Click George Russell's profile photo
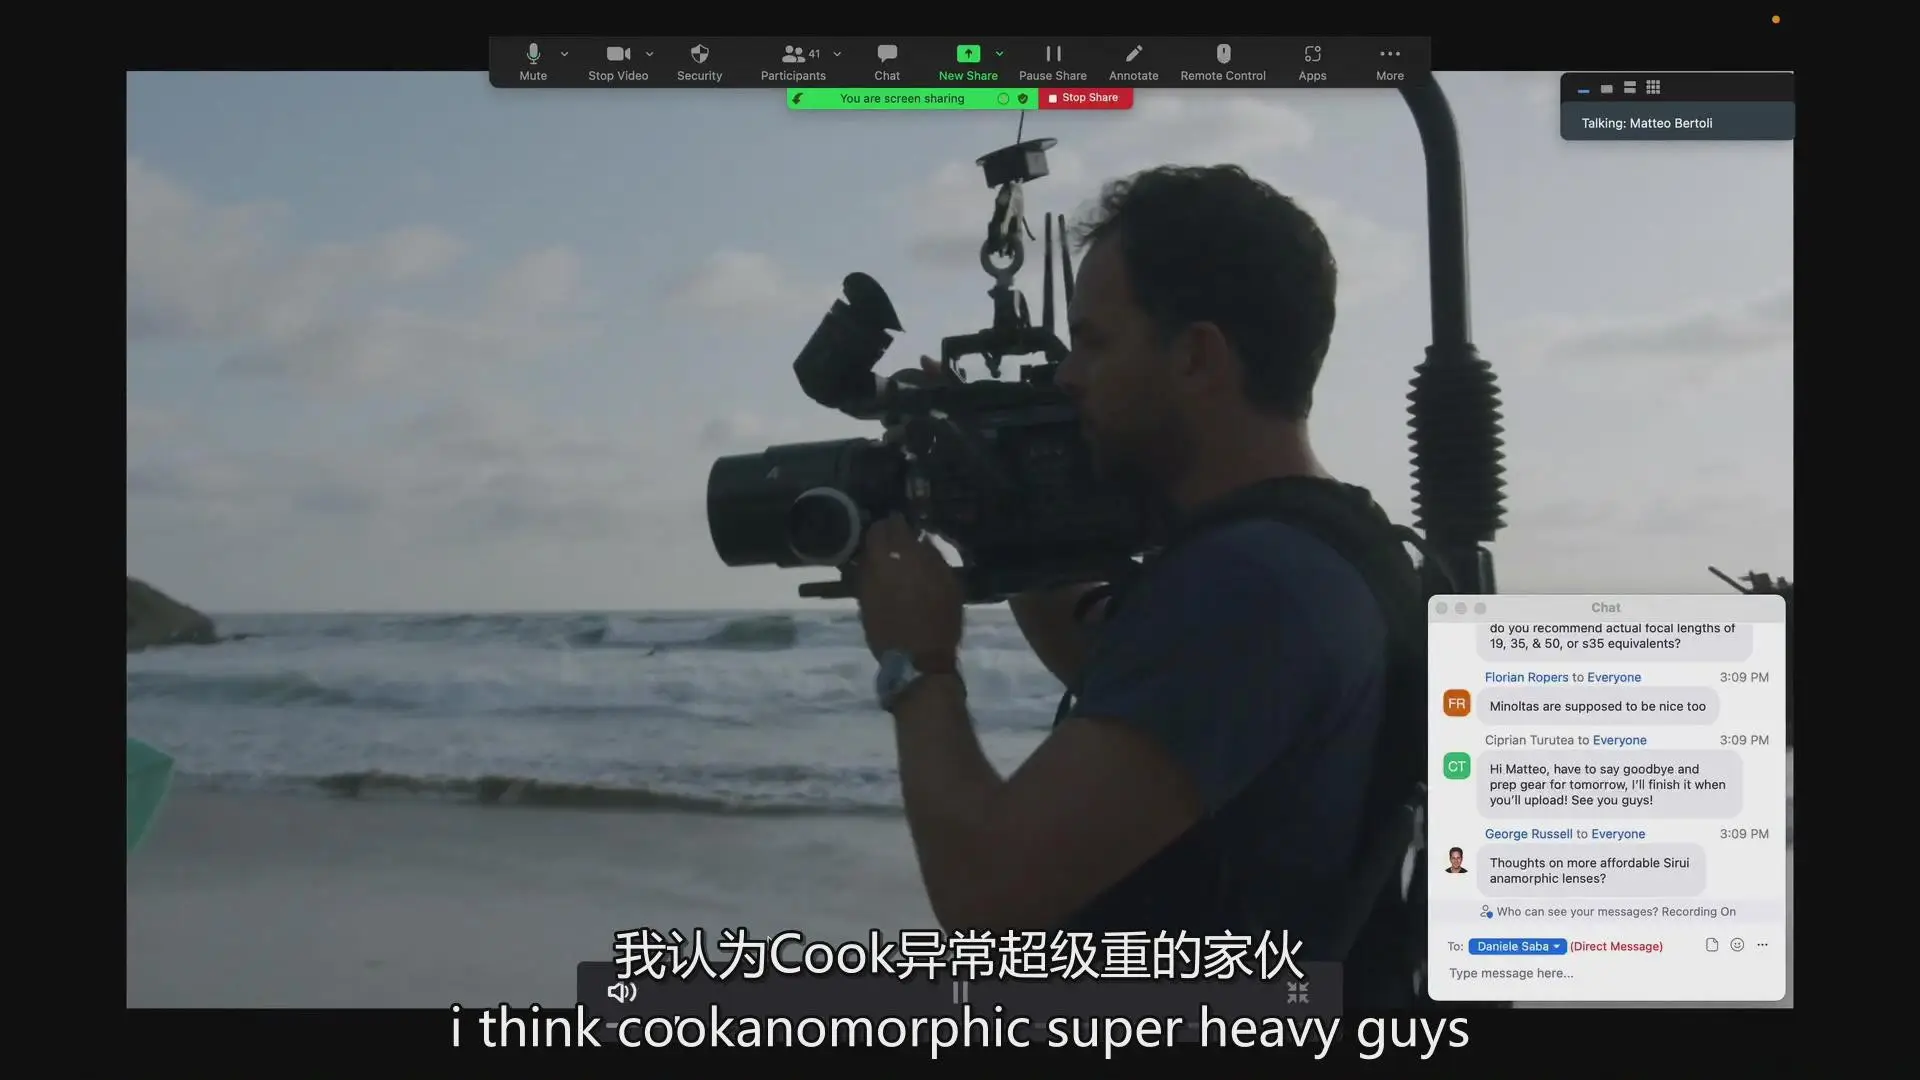This screenshot has width=1920, height=1080. (1456, 860)
